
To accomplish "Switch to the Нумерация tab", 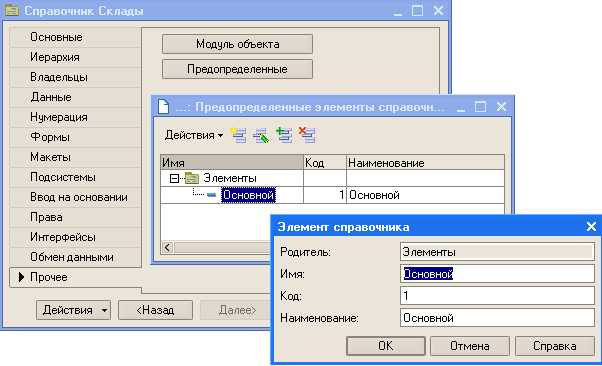I will tap(75, 117).
